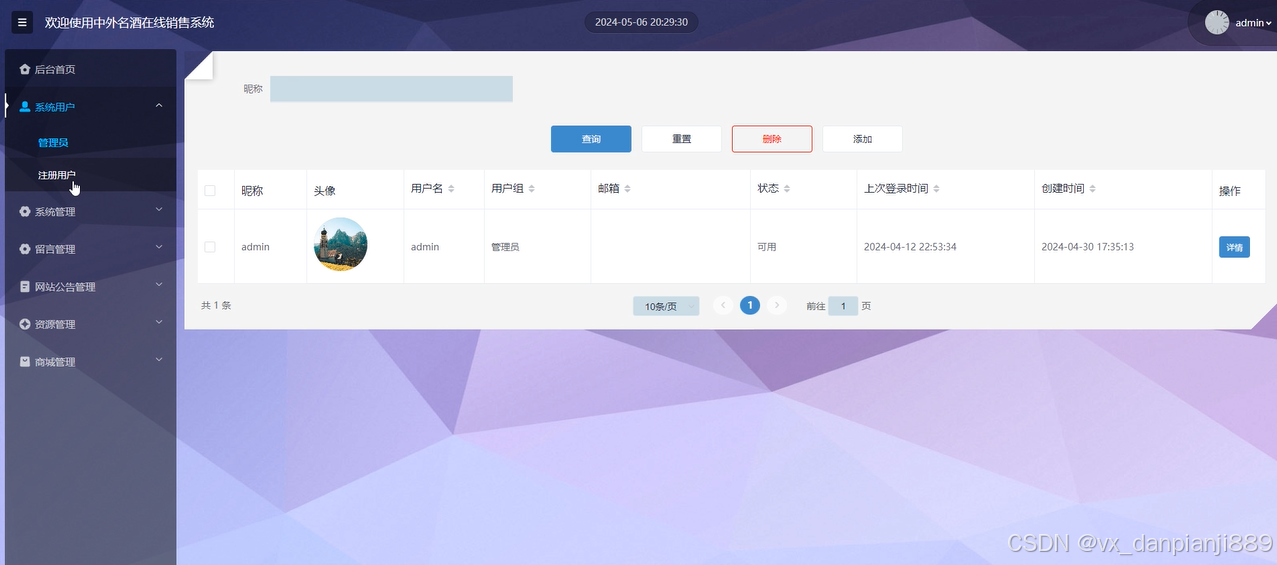Click the 前往 page number input box
The image size is (1277, 565).
843,306
